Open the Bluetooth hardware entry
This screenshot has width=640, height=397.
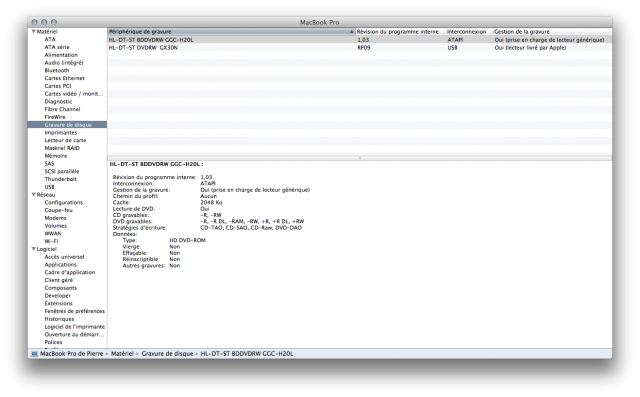click(x=57, y=70)
